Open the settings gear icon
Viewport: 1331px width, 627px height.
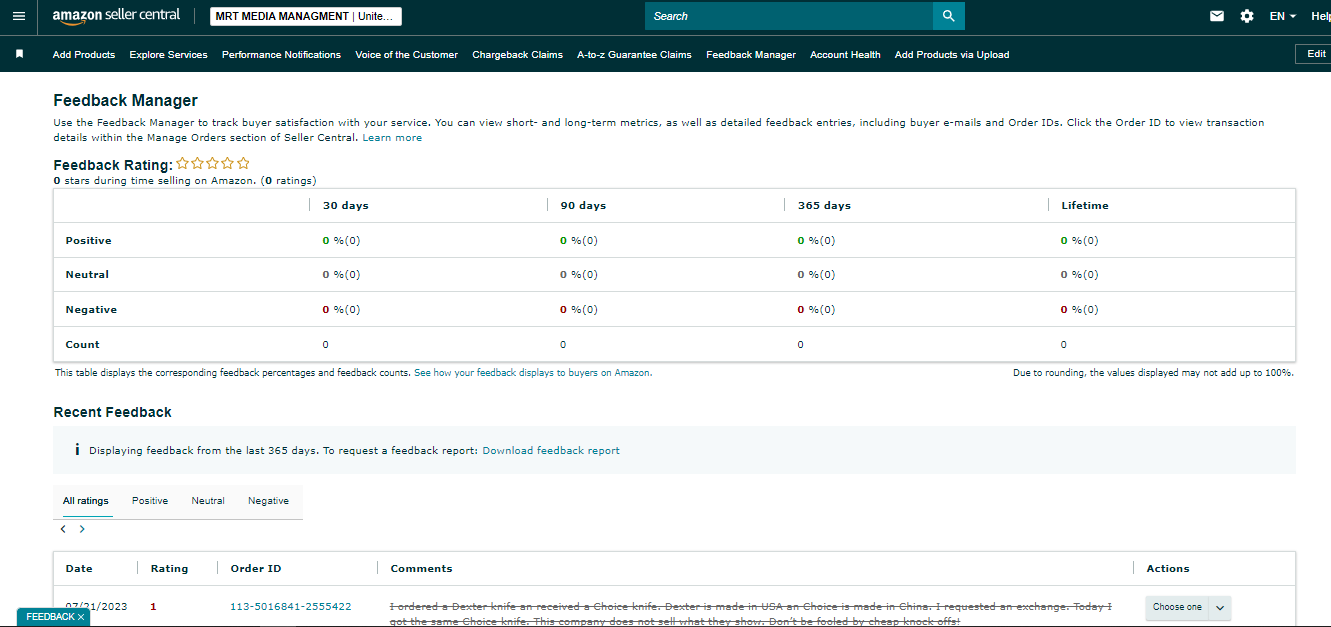[x=1247, y=16]
